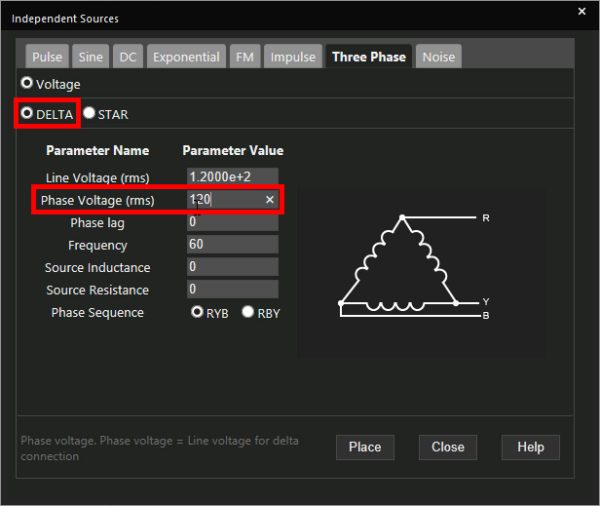Open the Sine tab
The width and height of the screenshot is (600, 506).
coord(91,57)
